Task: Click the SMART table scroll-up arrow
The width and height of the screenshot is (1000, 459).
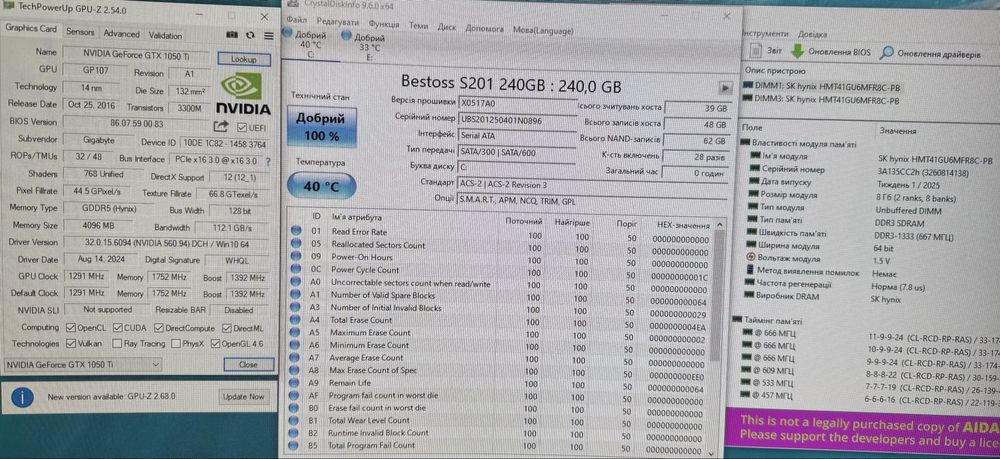Action: click(x=719, y=224)
